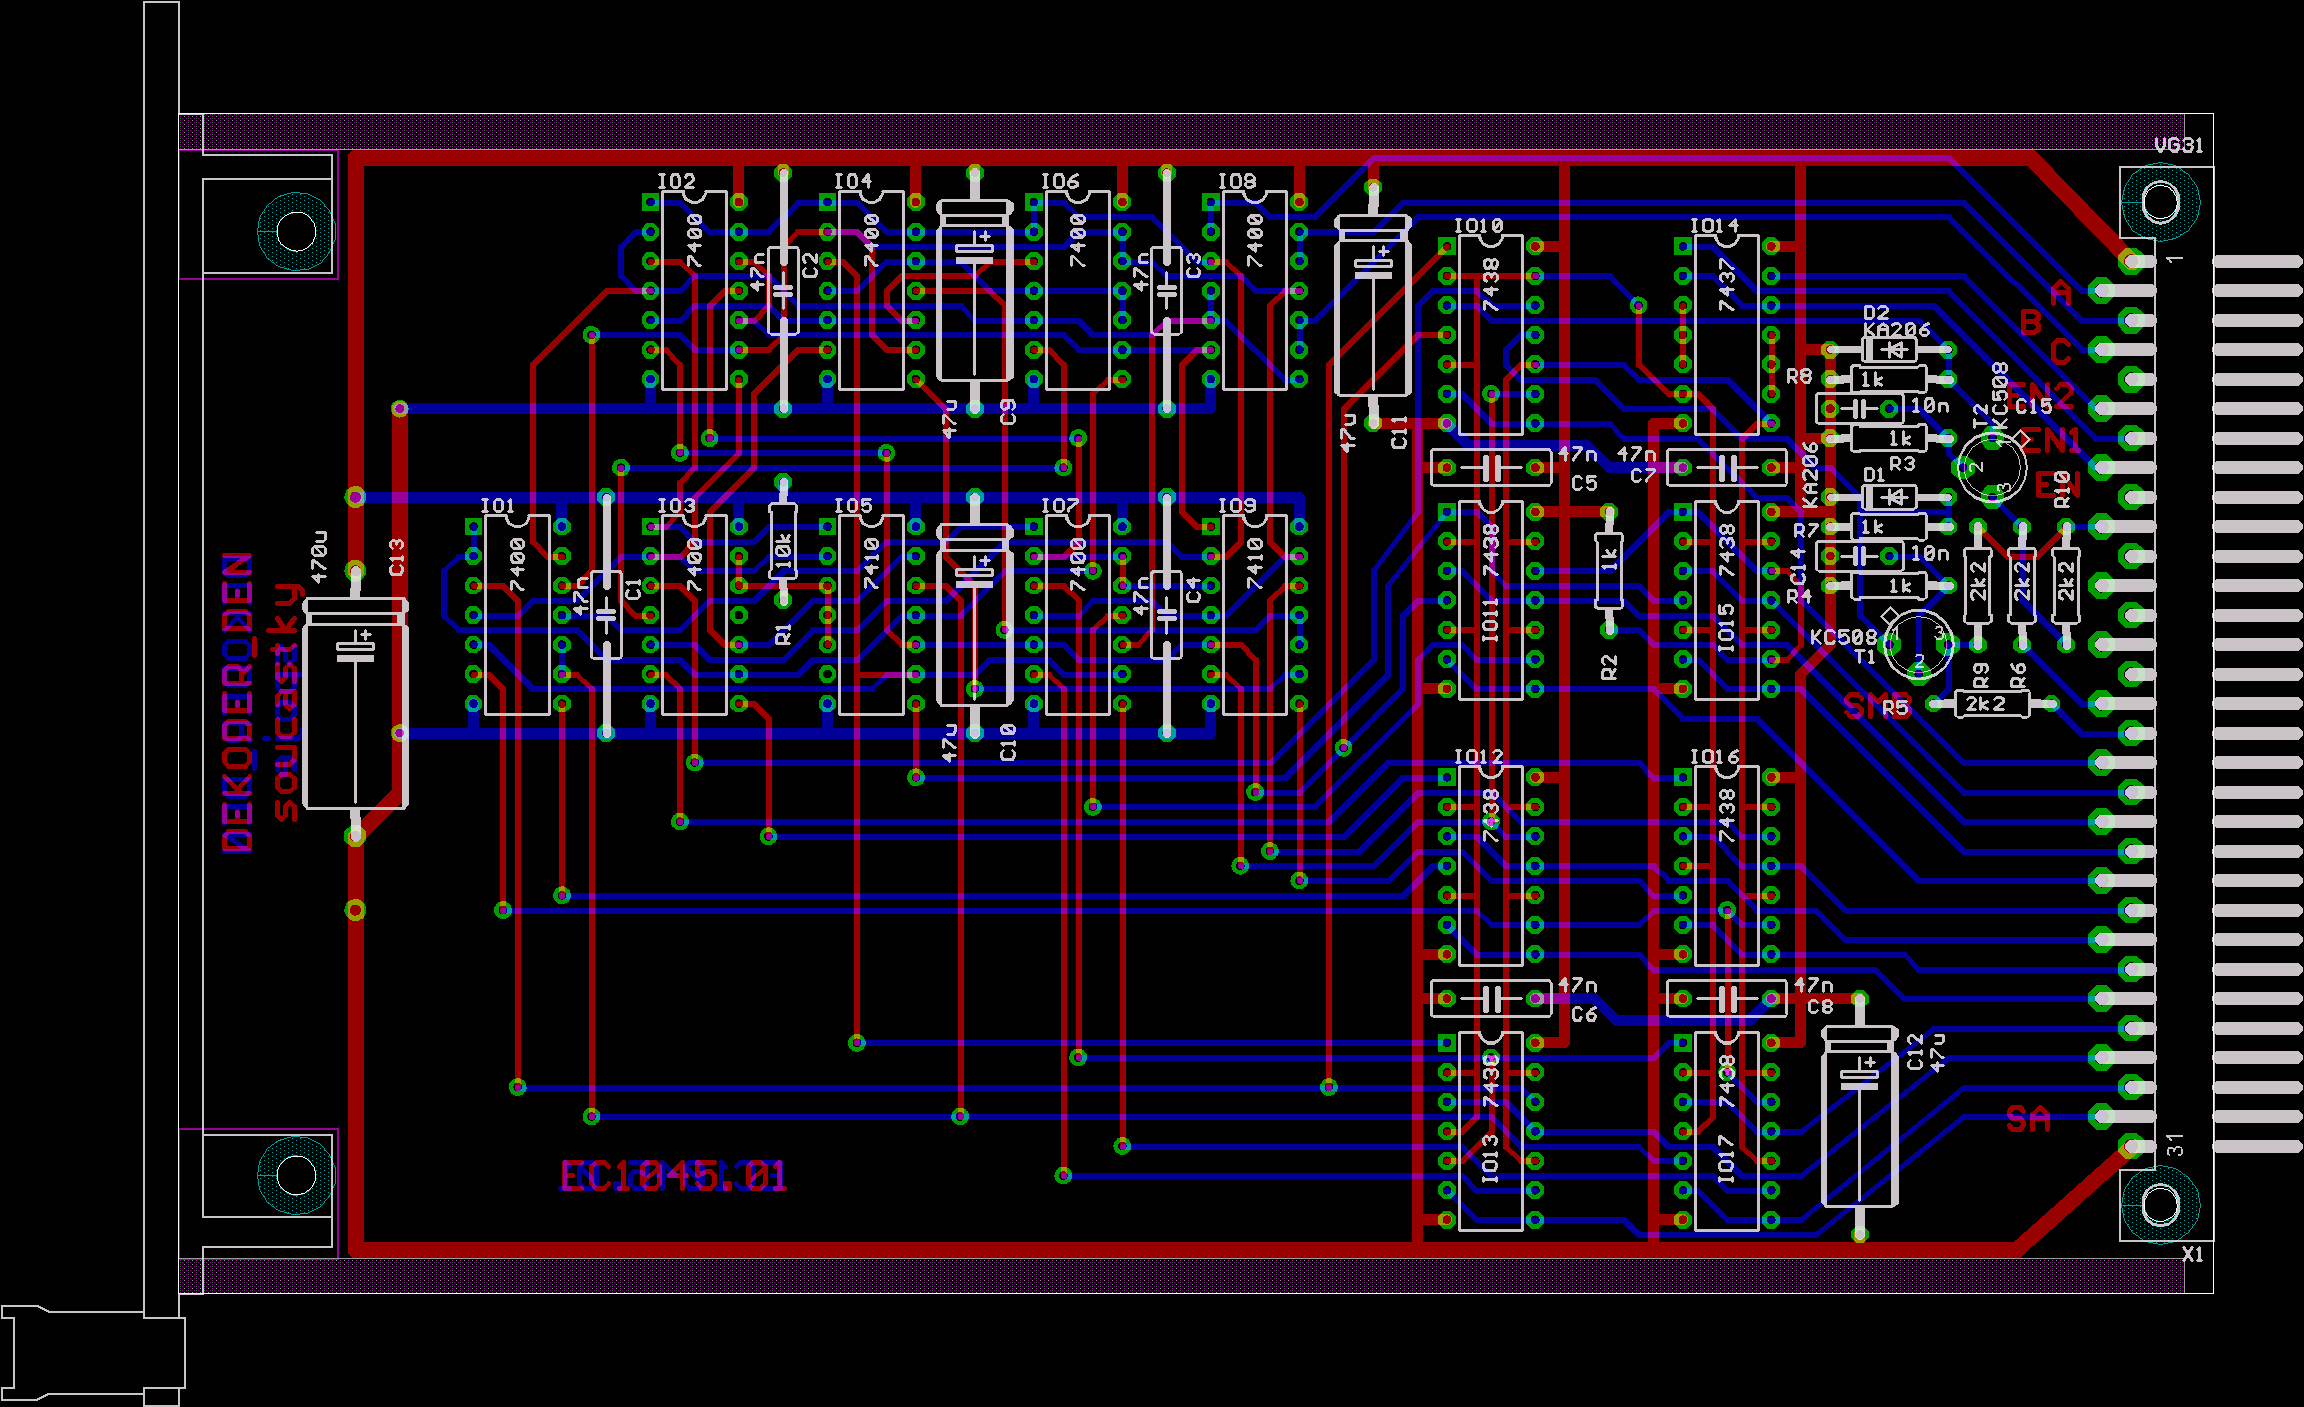
Task: Select transistor T1 KC508 footprint
Action: [1917, 645]
